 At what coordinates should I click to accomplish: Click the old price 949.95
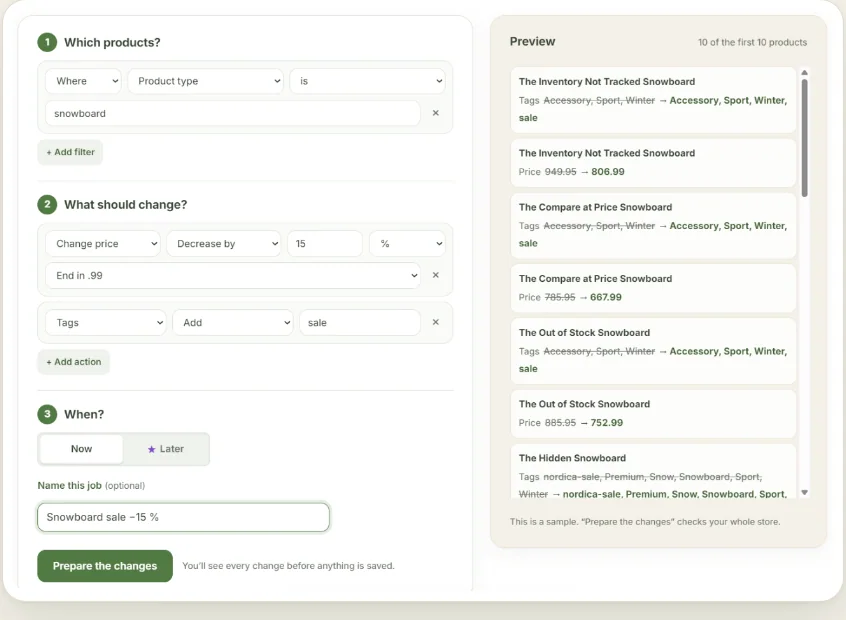coord(561,172)
